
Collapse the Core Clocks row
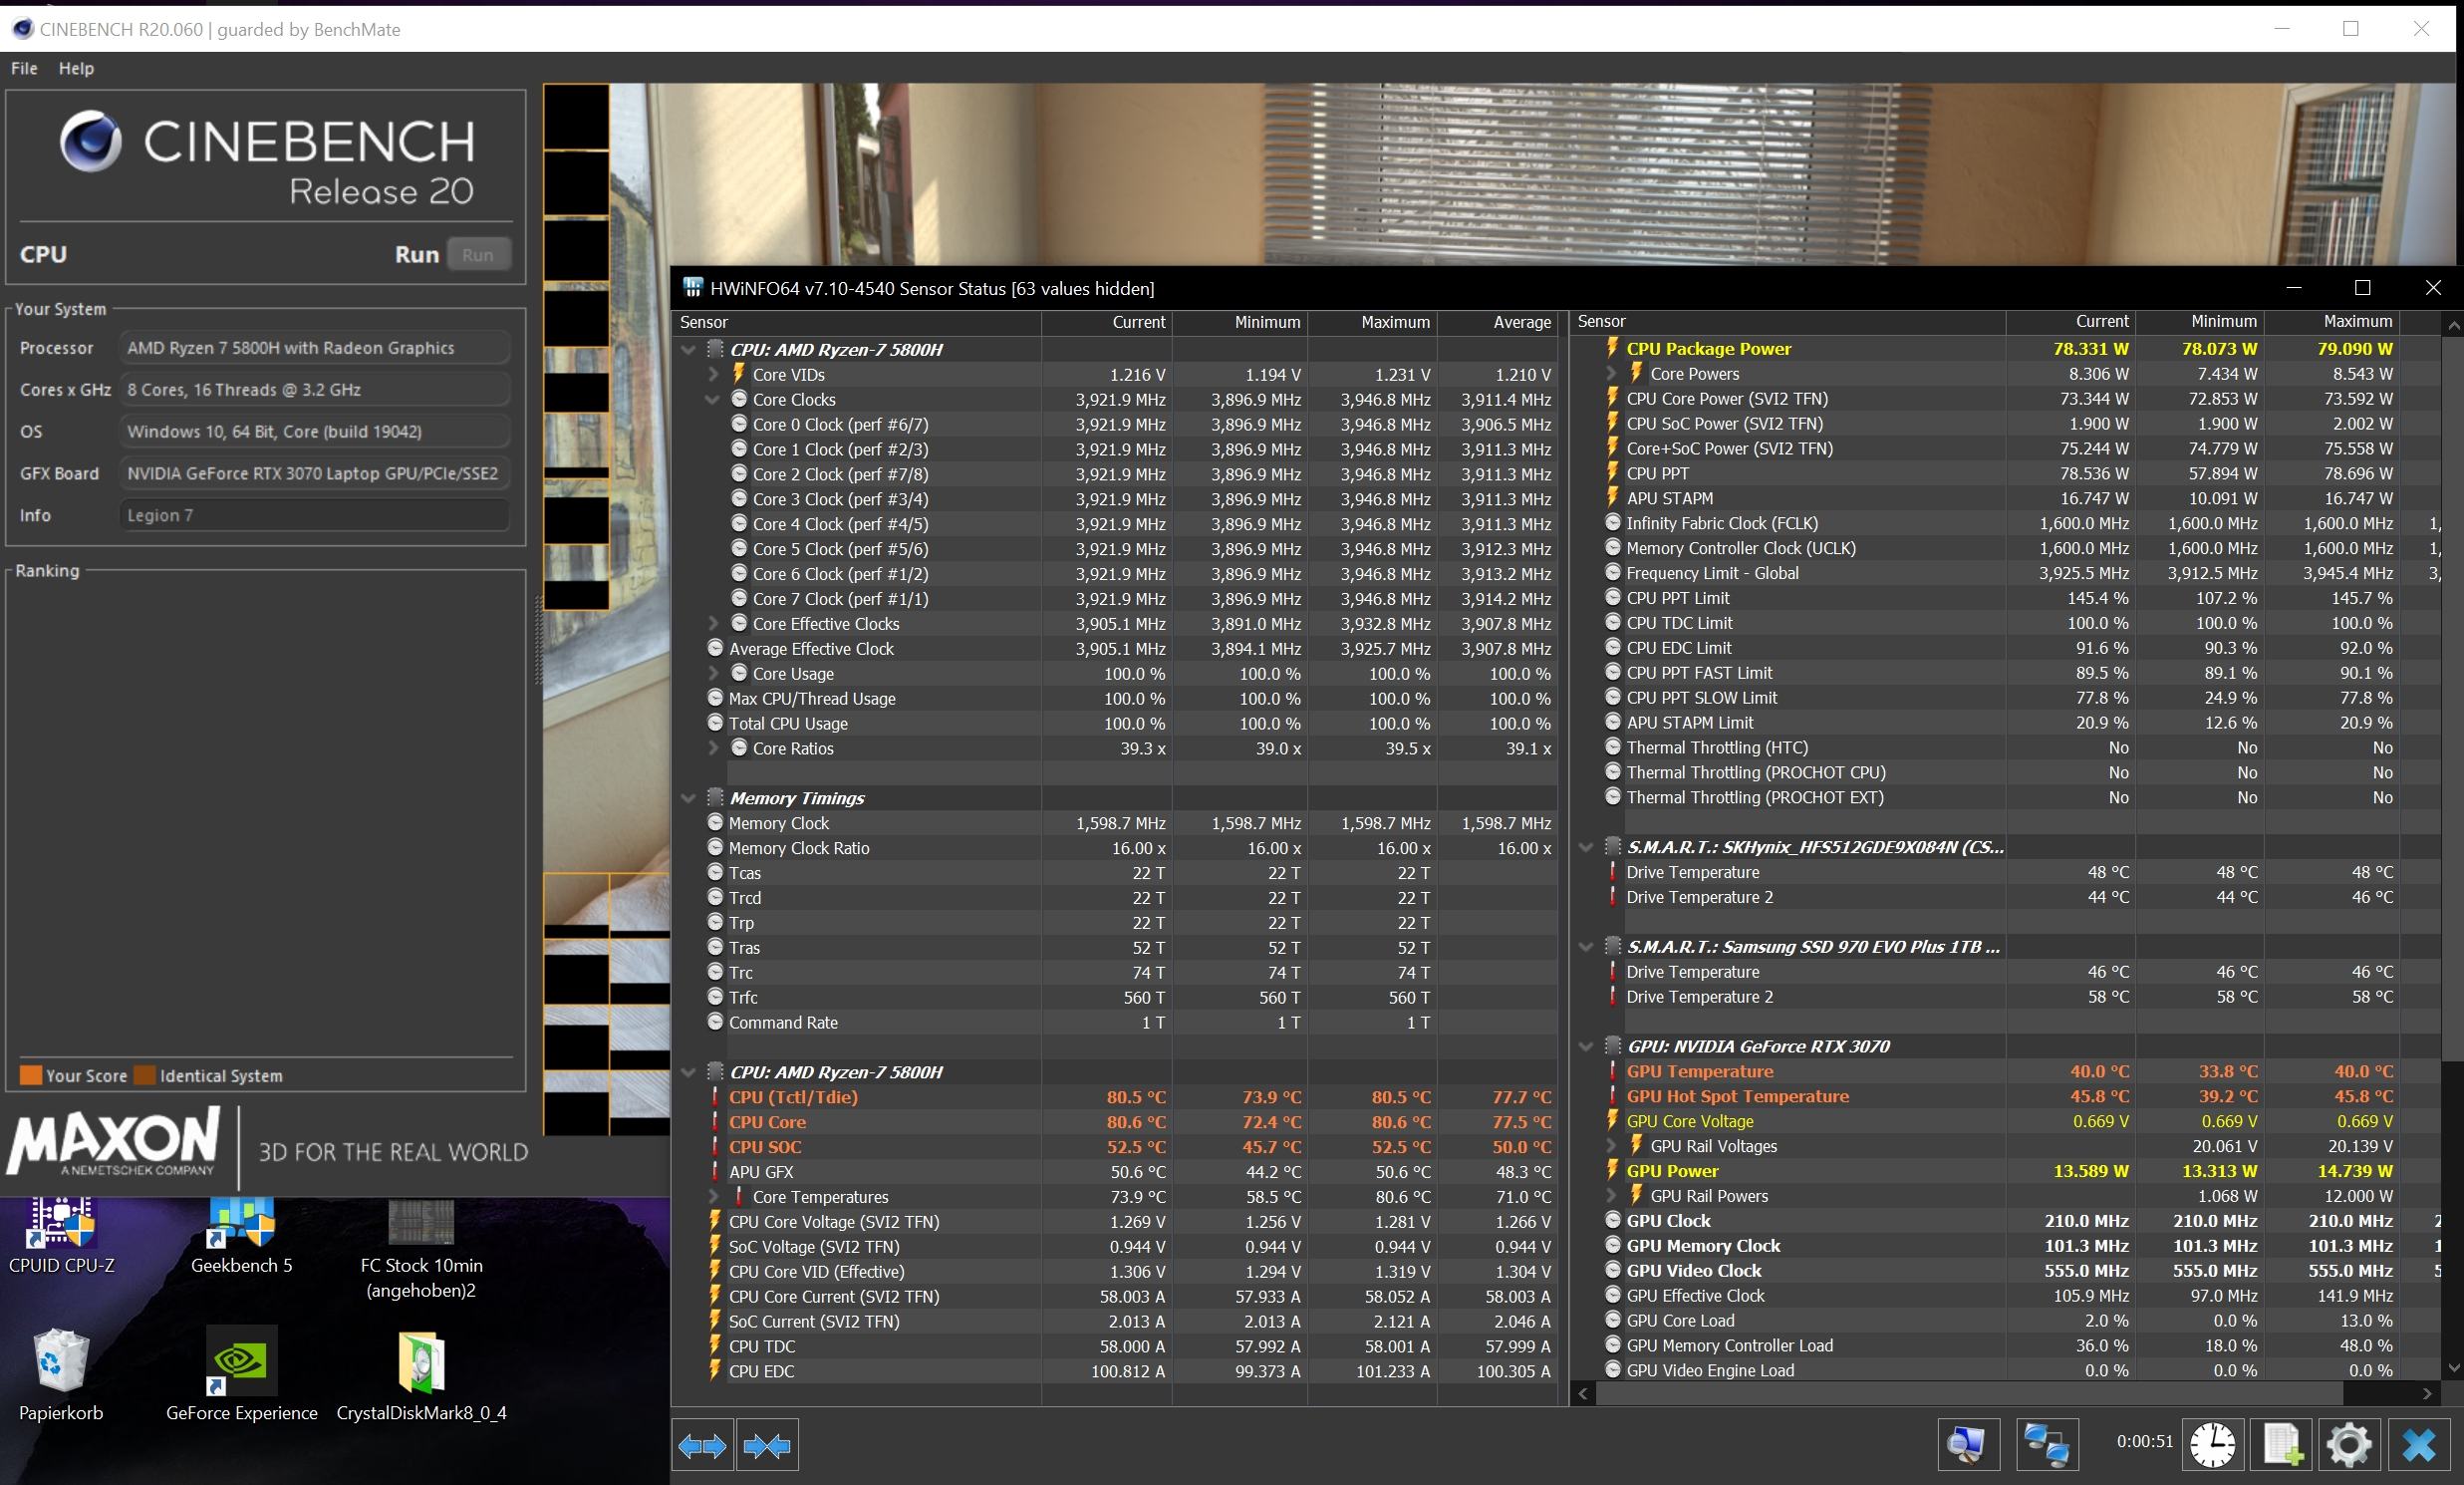click(x=713, y=399)
